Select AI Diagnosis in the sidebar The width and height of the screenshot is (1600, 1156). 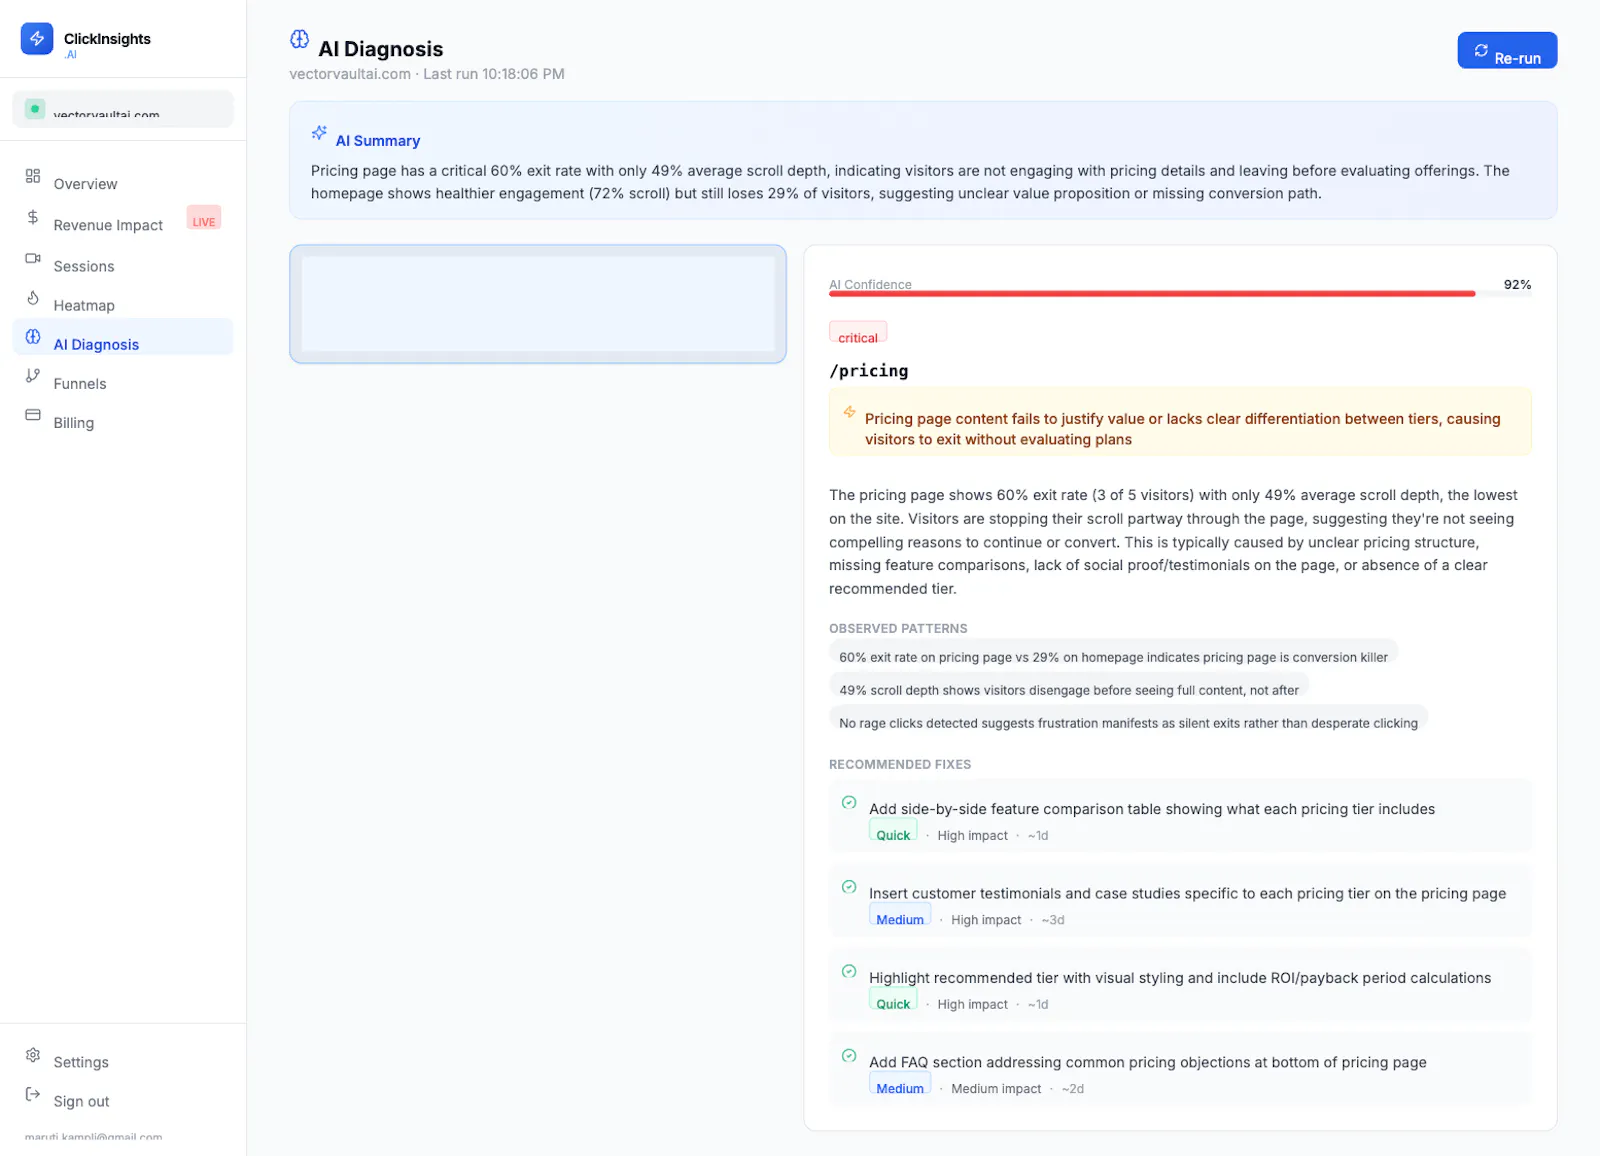point(123,337)
